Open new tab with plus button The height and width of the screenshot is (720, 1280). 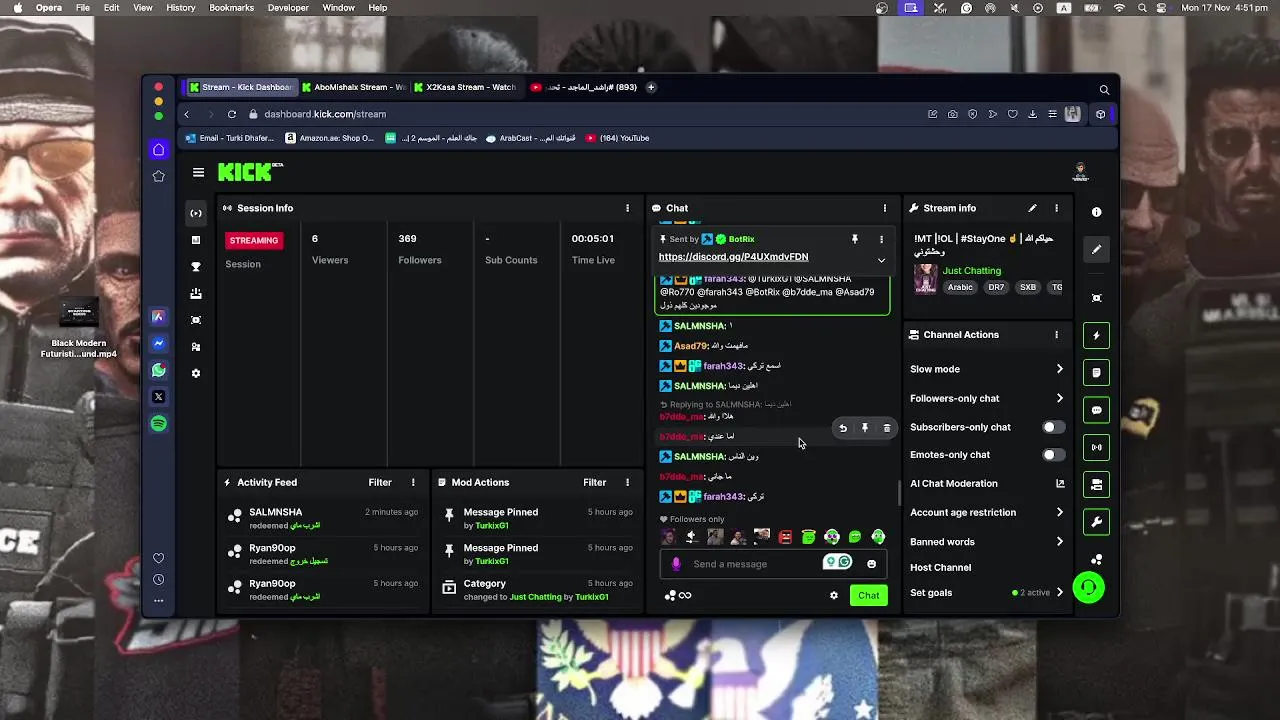[651, 87]
